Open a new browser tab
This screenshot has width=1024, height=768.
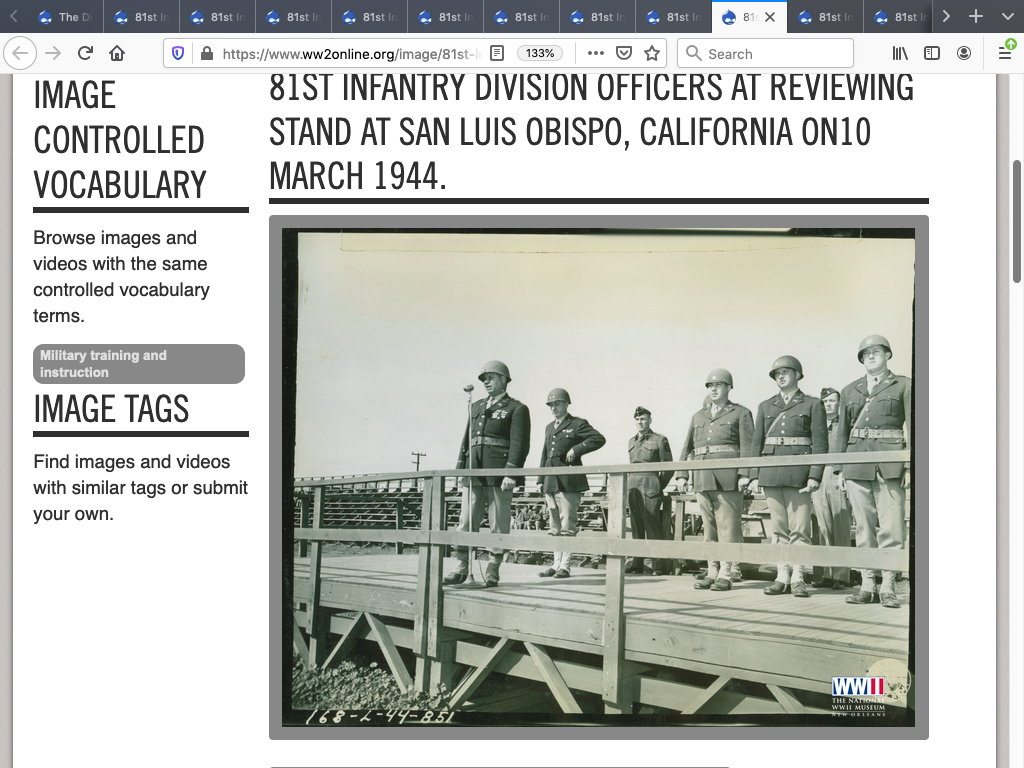[x=976, y=17]
